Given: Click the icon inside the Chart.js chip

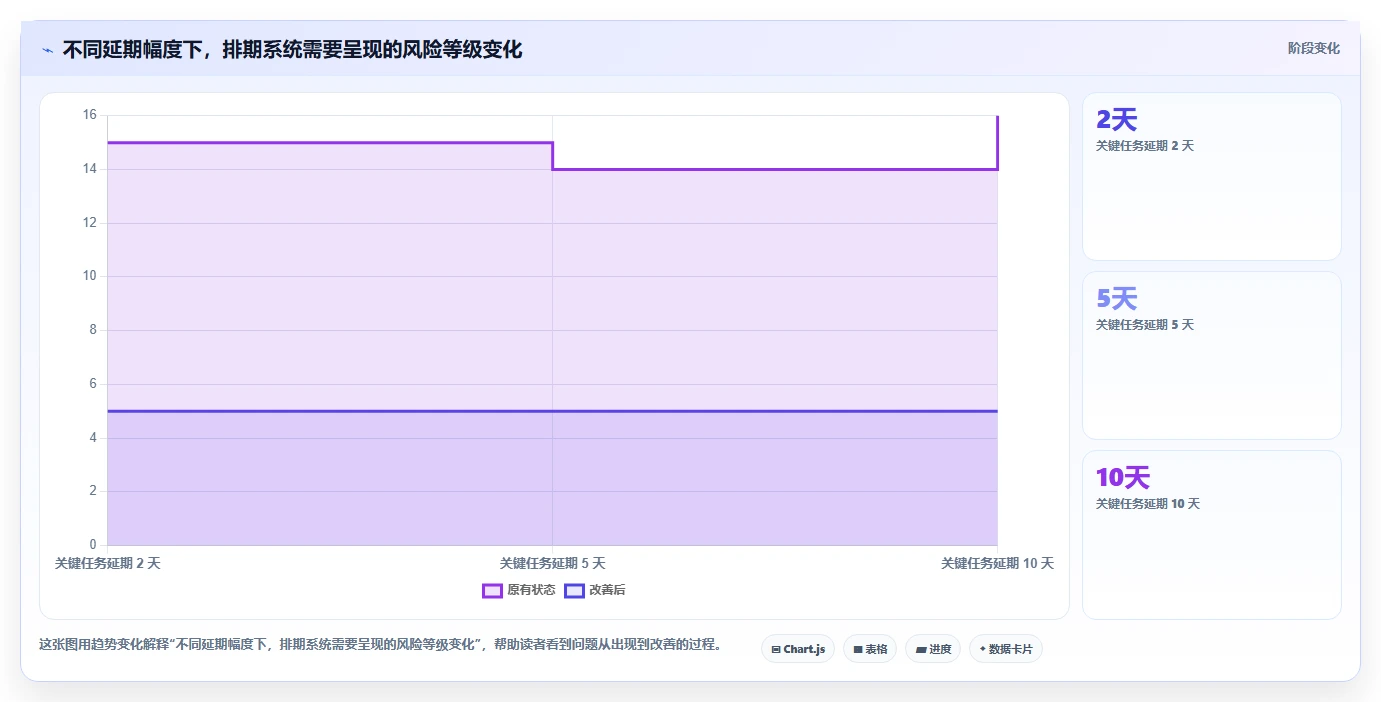Looking at the screenshot, I should 776,650.
